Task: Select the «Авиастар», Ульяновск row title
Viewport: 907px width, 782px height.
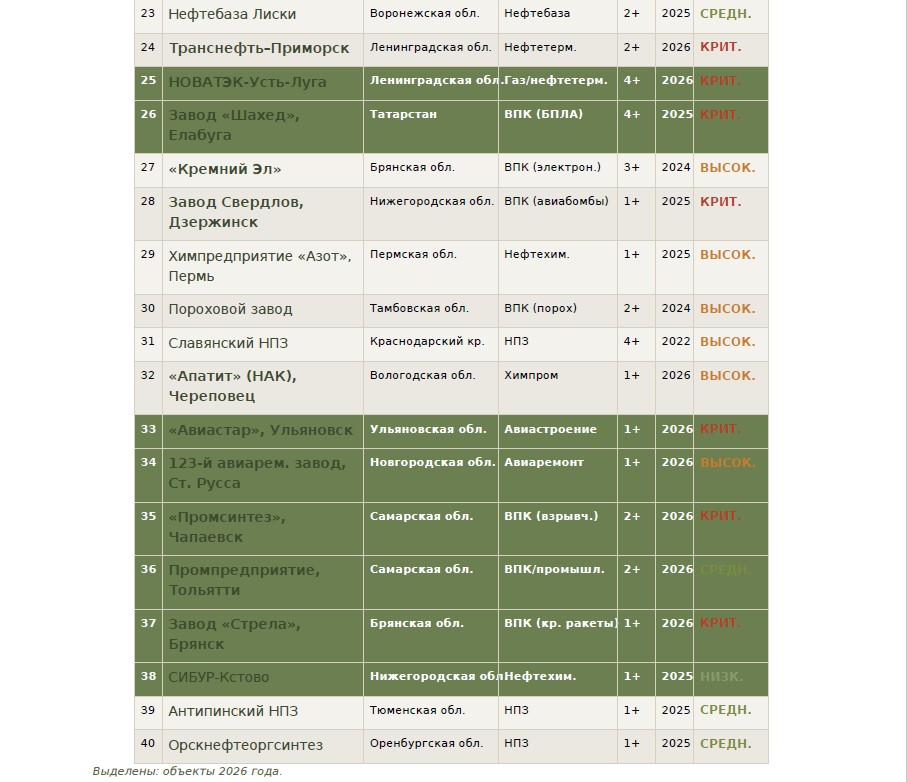Action: pos(260,430)
